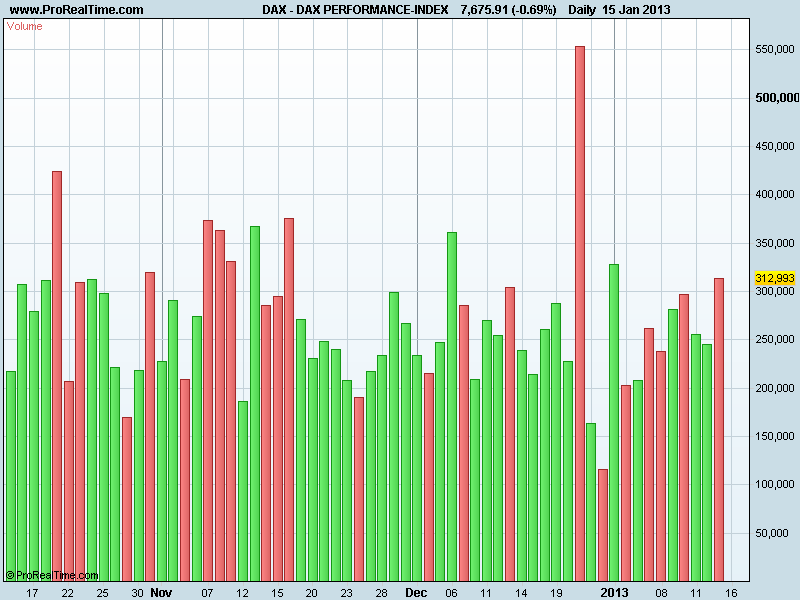Click the 23 date label on x-axis

[346, 593]
